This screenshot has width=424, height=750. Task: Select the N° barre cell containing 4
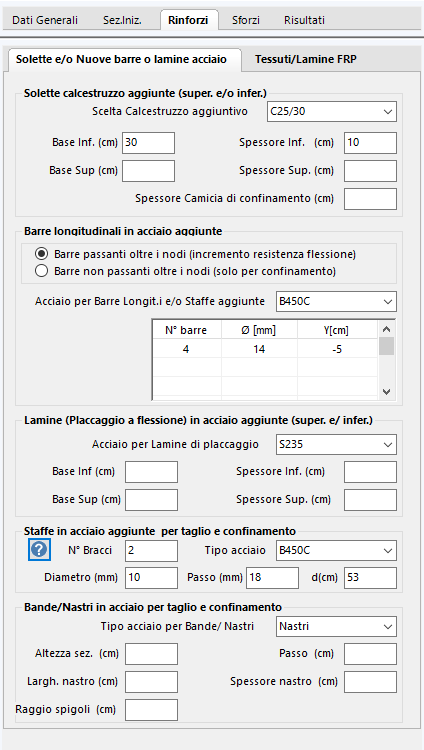click(x=186, y=349)
